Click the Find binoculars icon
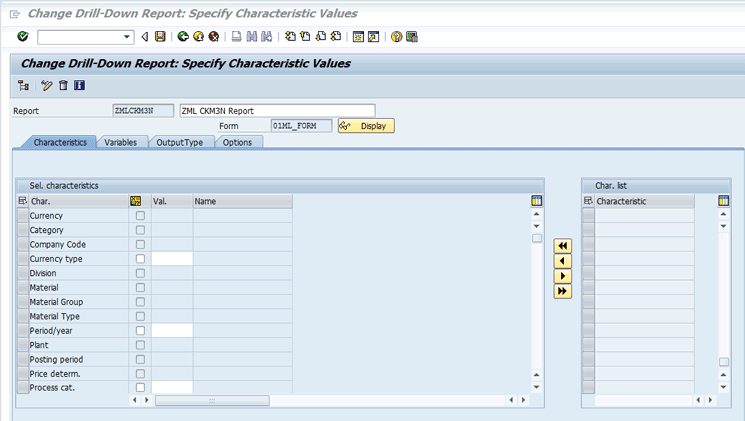The height and width of the screenshot is (421, 745). click(x=251, y=37)
